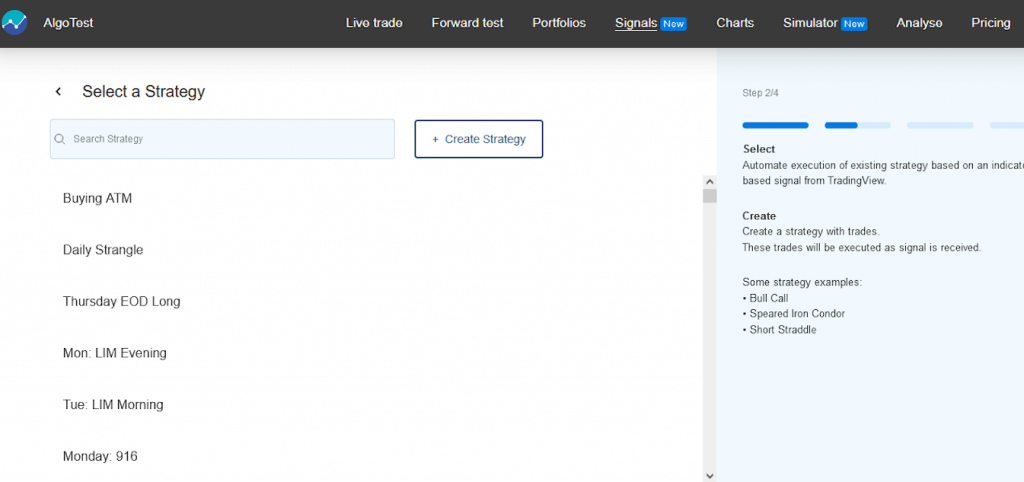Click the scrollbar down arrow

710,475
